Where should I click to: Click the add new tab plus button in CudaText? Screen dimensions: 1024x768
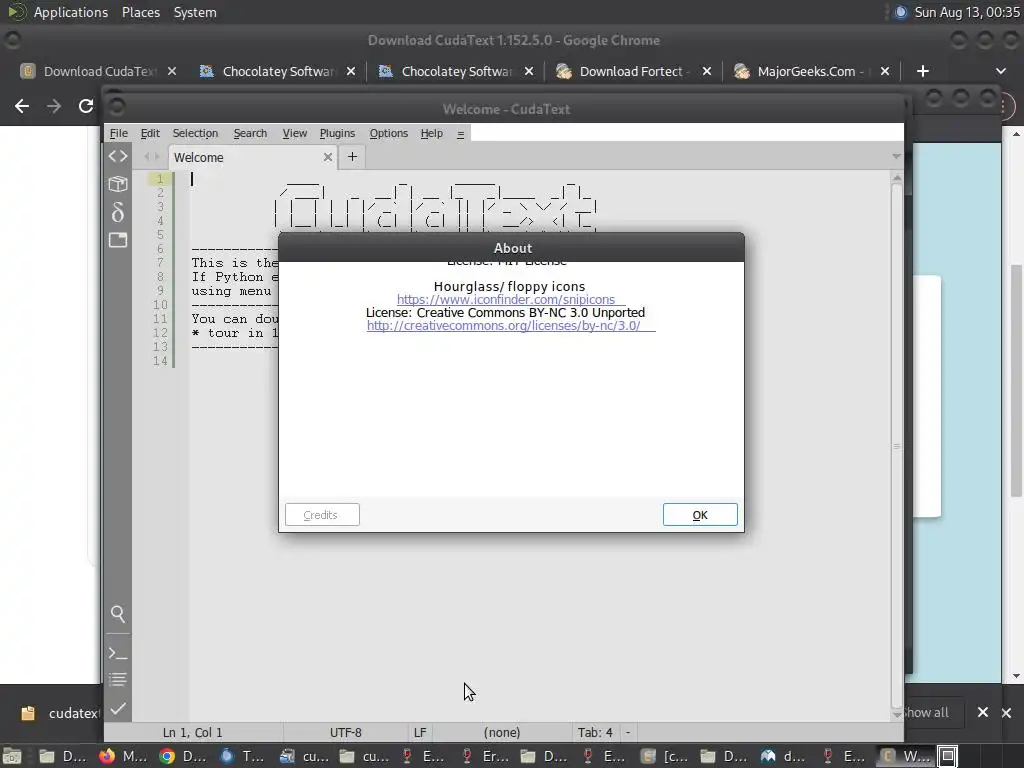pos(352,157)
